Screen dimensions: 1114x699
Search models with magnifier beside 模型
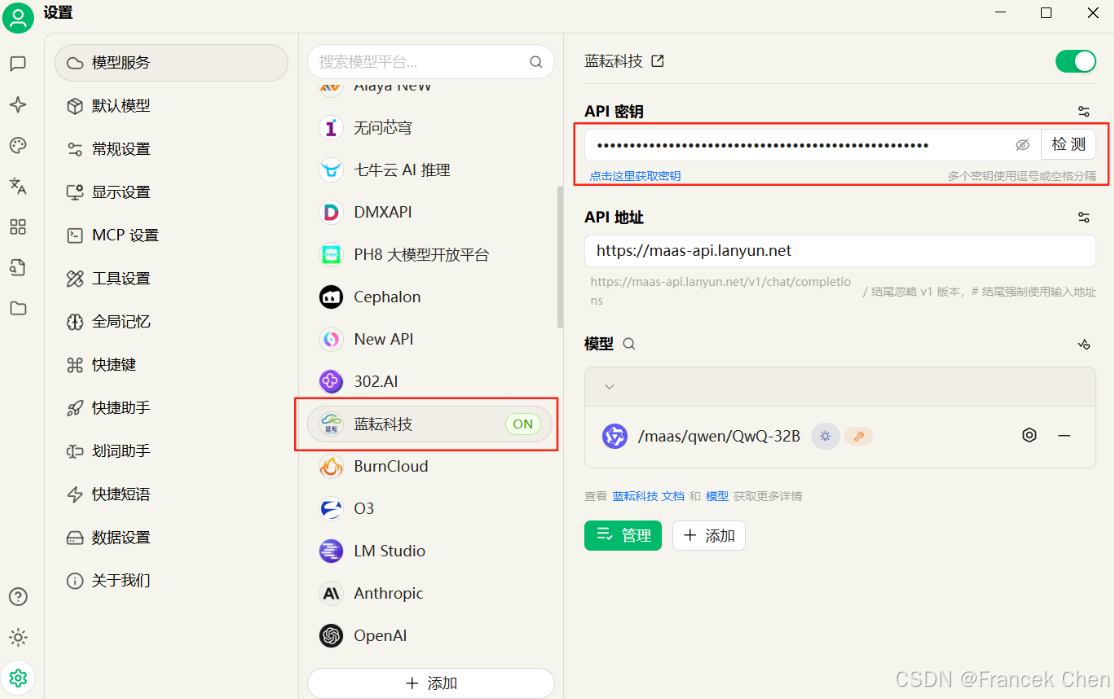629,344
